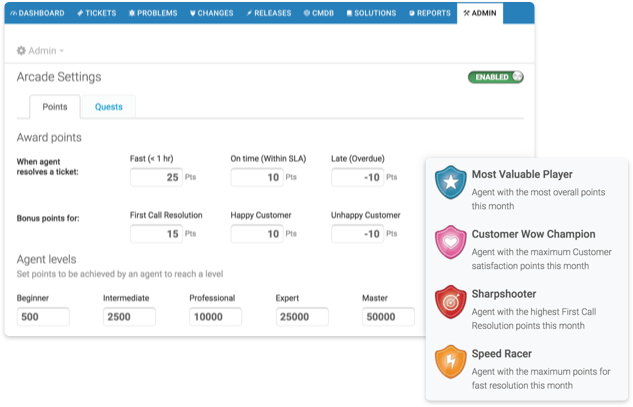
Task: Click the Late (Overdue) points field
Action: click(356, 177)
